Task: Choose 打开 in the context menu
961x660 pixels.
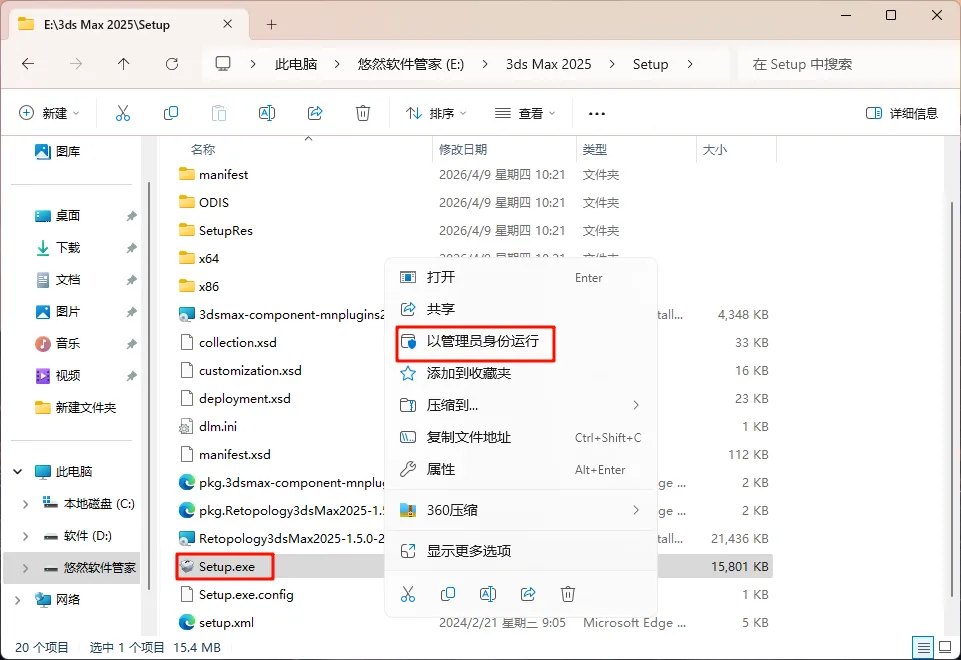Action: [x=520, y=277]
